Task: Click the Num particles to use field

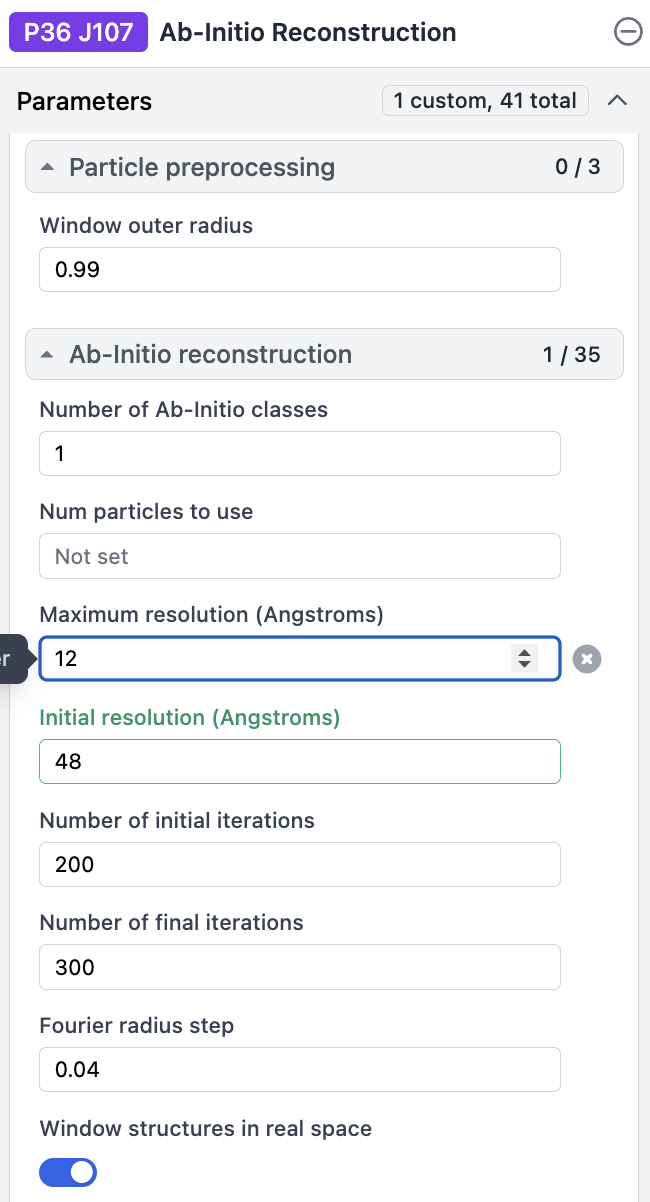Action: pyautogui.click(x=300, y=556)
